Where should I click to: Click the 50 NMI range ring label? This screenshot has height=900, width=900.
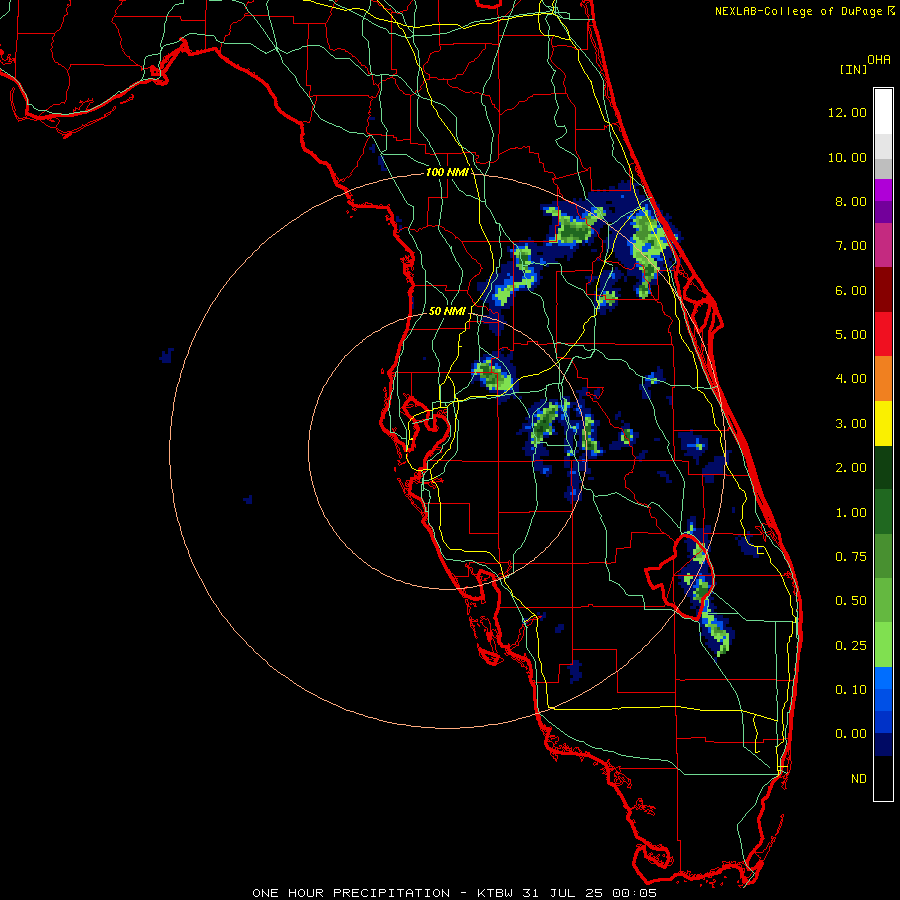click(447, 311)
